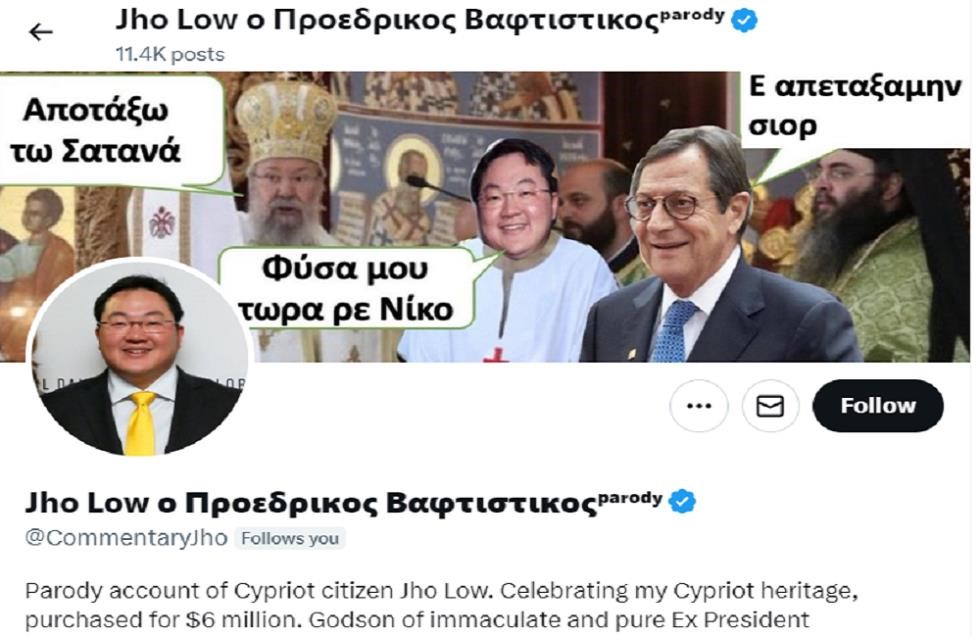Click the 11.4K posts count
Image resolution: width=980 pixels, height=637 pixels.
pos(170,54)
